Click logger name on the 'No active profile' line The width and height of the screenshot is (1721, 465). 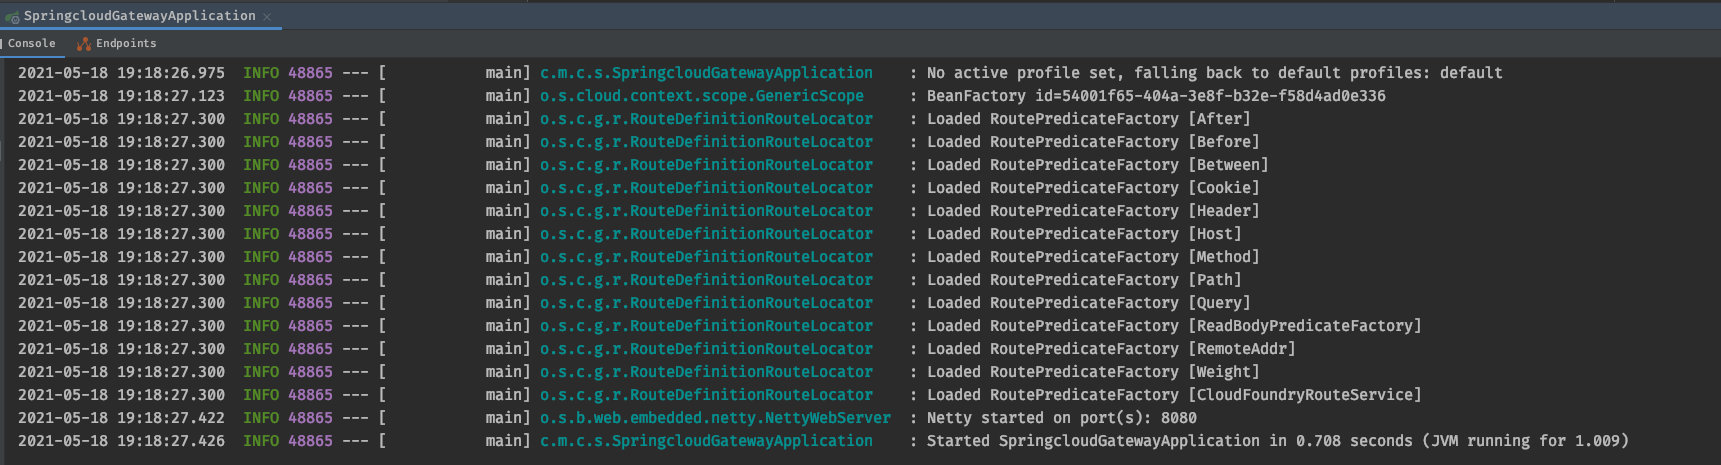click(x=706, y=73)
